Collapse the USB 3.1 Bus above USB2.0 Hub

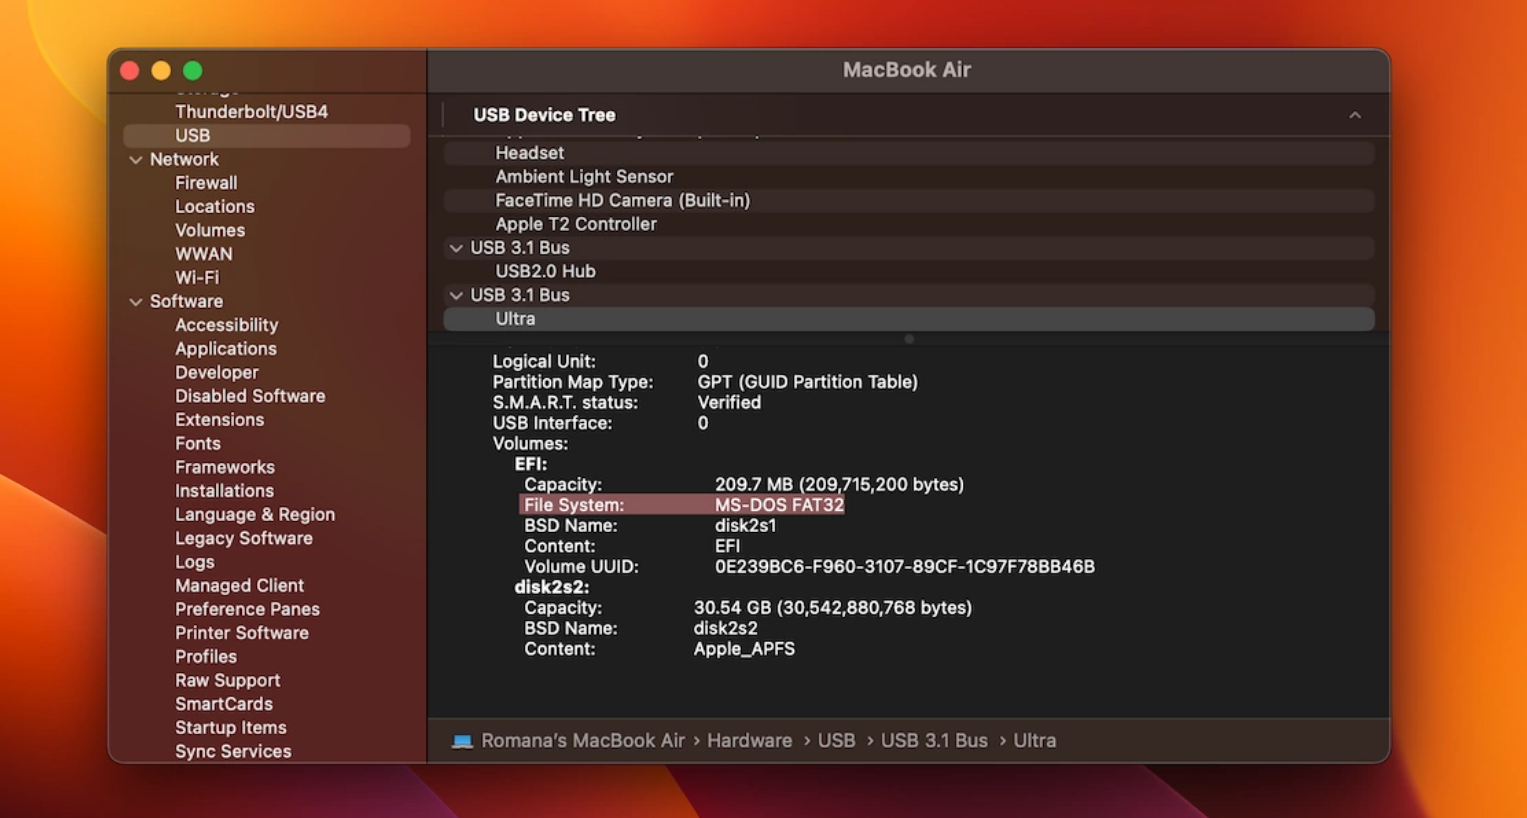(456, 248)
